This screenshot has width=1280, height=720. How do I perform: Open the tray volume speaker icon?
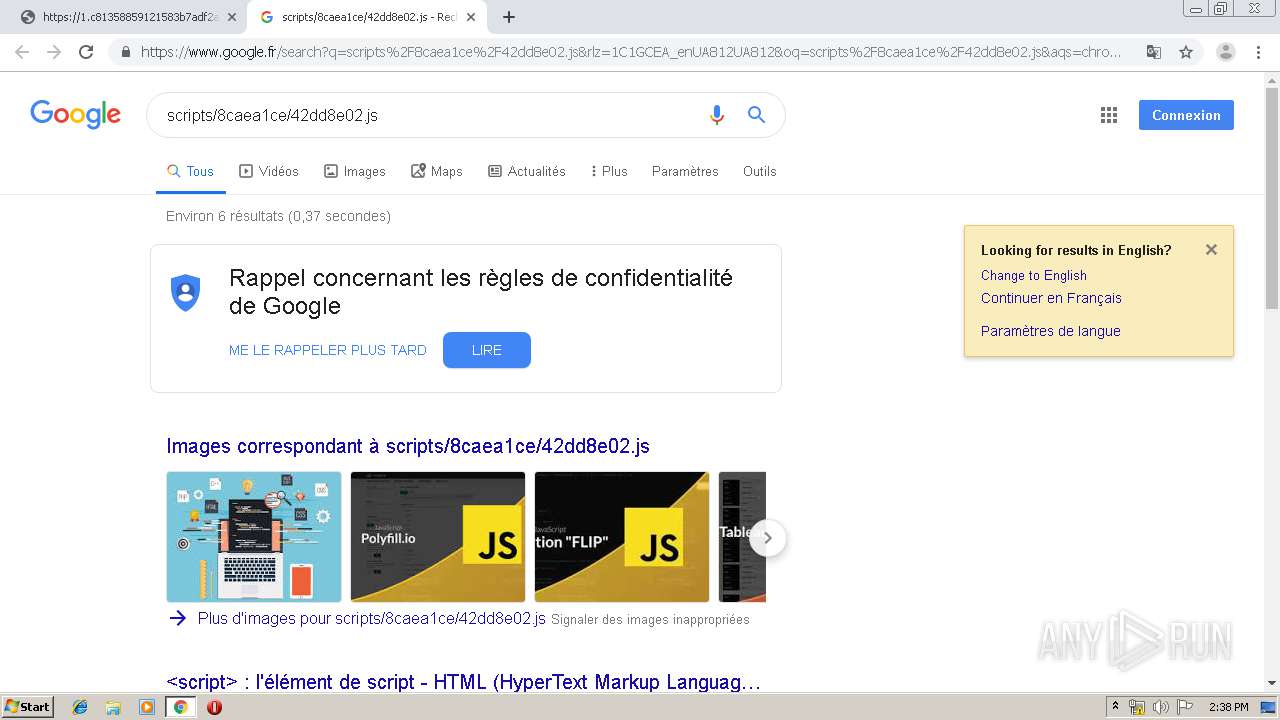tap(1160, 707)
